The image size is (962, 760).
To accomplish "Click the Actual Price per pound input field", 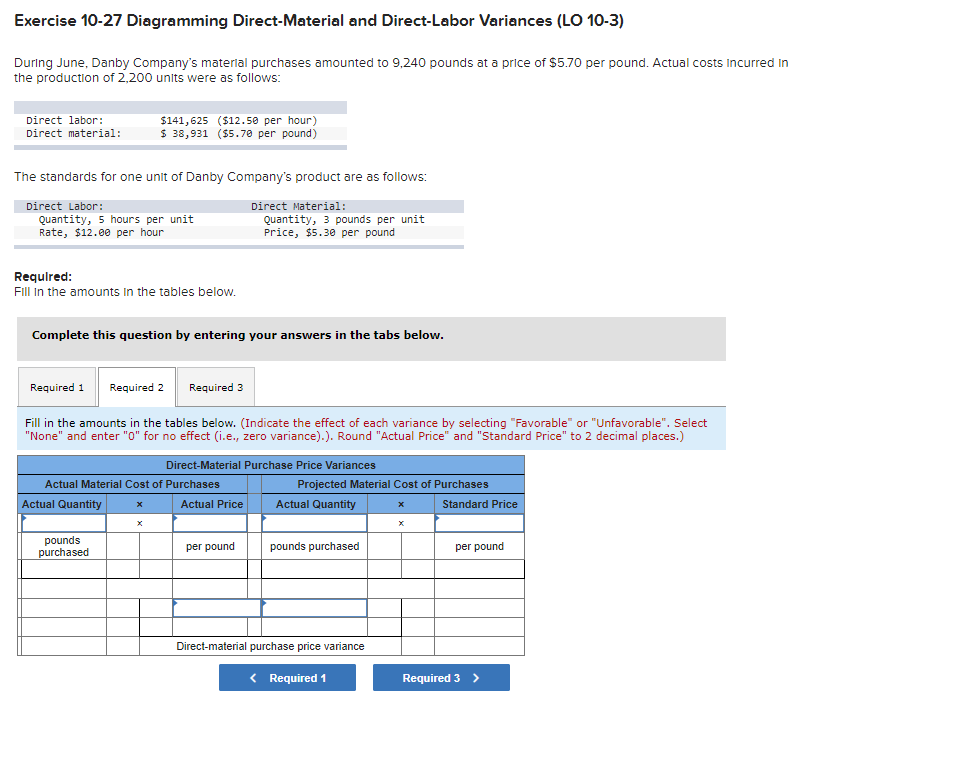I will (211, 523).
